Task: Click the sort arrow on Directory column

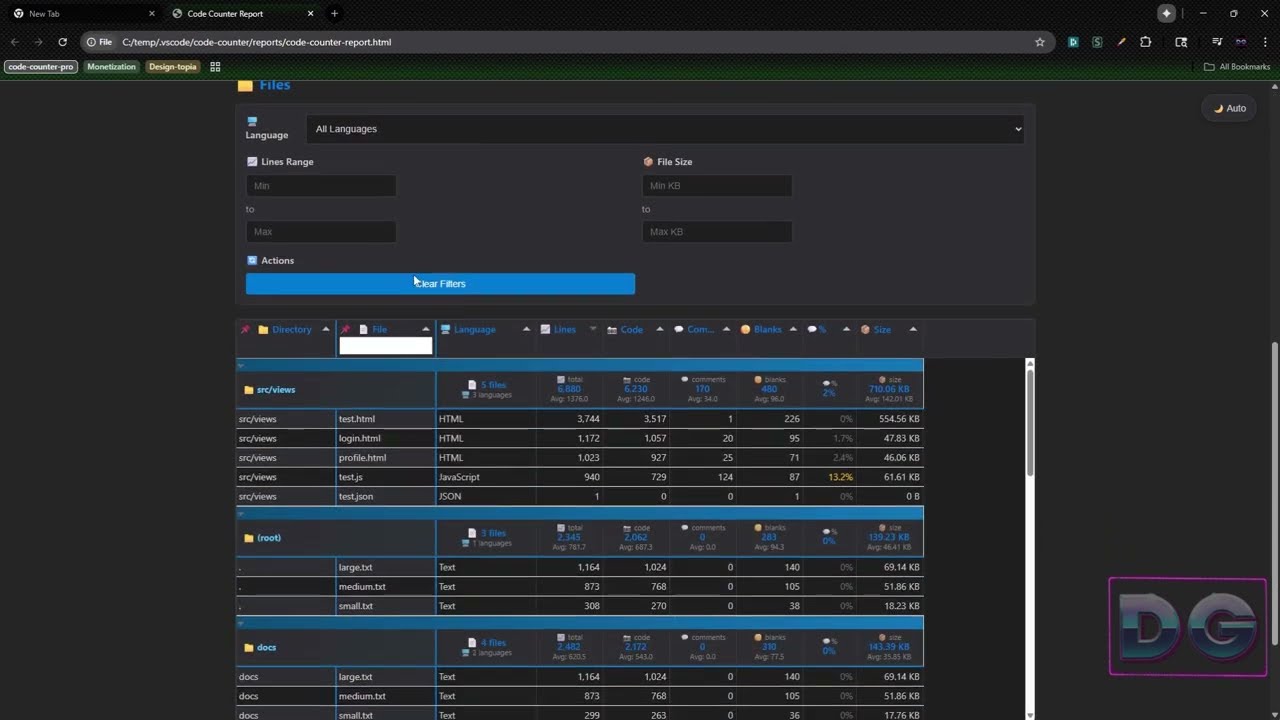Action: pyautogui.click(x=326, y=329)
